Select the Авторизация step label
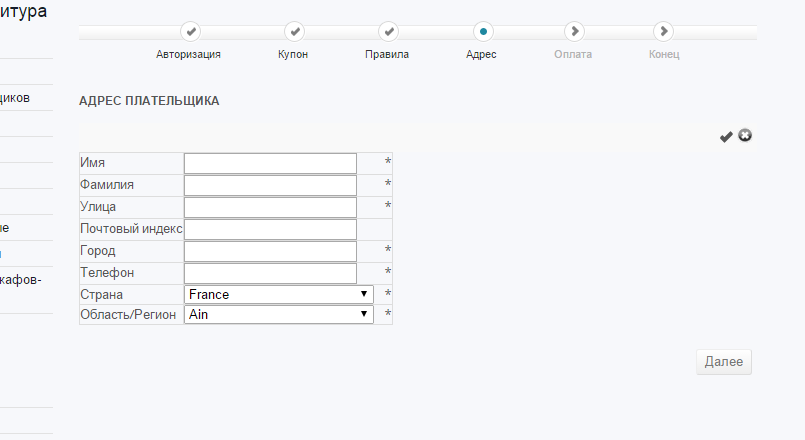805x440 pixels. point(189,54)
